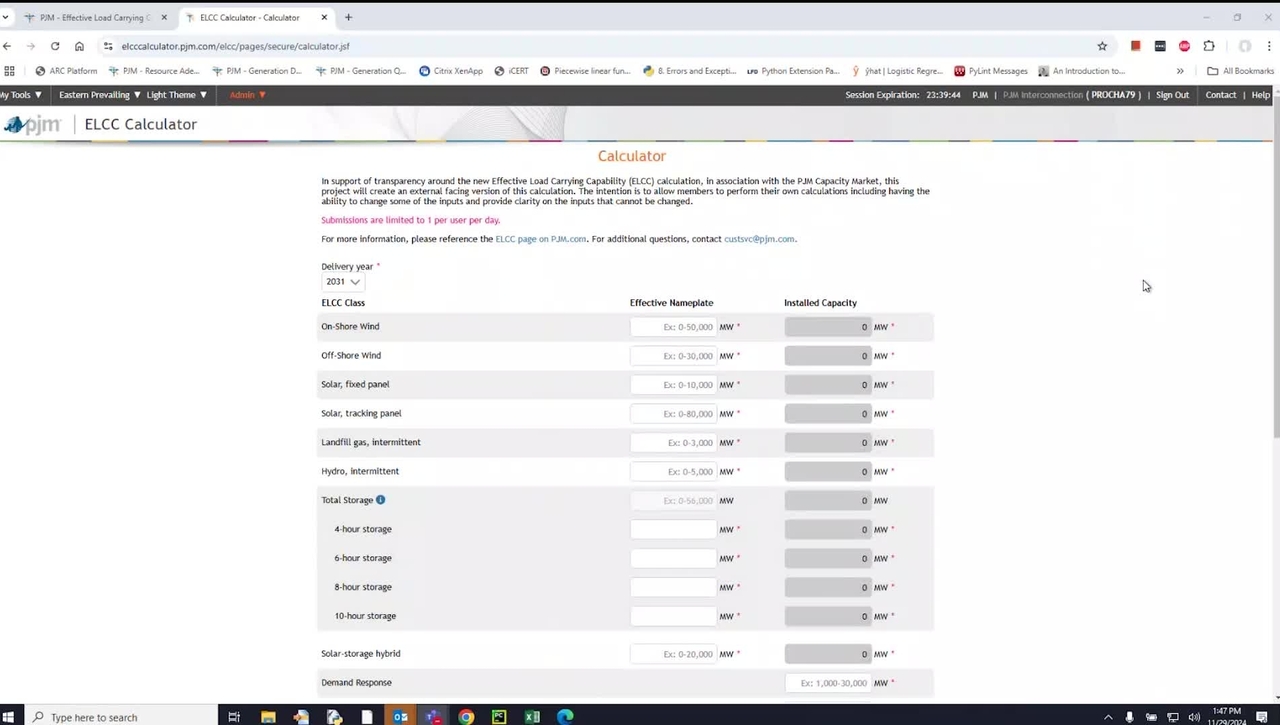Launch Excel from the taskbar
Image resolution: width=1280 pixels, height=725 pixels.
tap(532, 717)
